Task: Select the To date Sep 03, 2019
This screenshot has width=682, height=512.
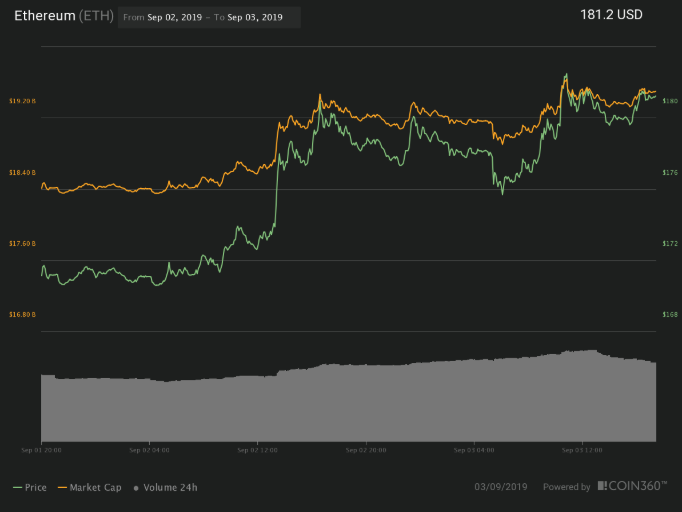Action: 255,17
